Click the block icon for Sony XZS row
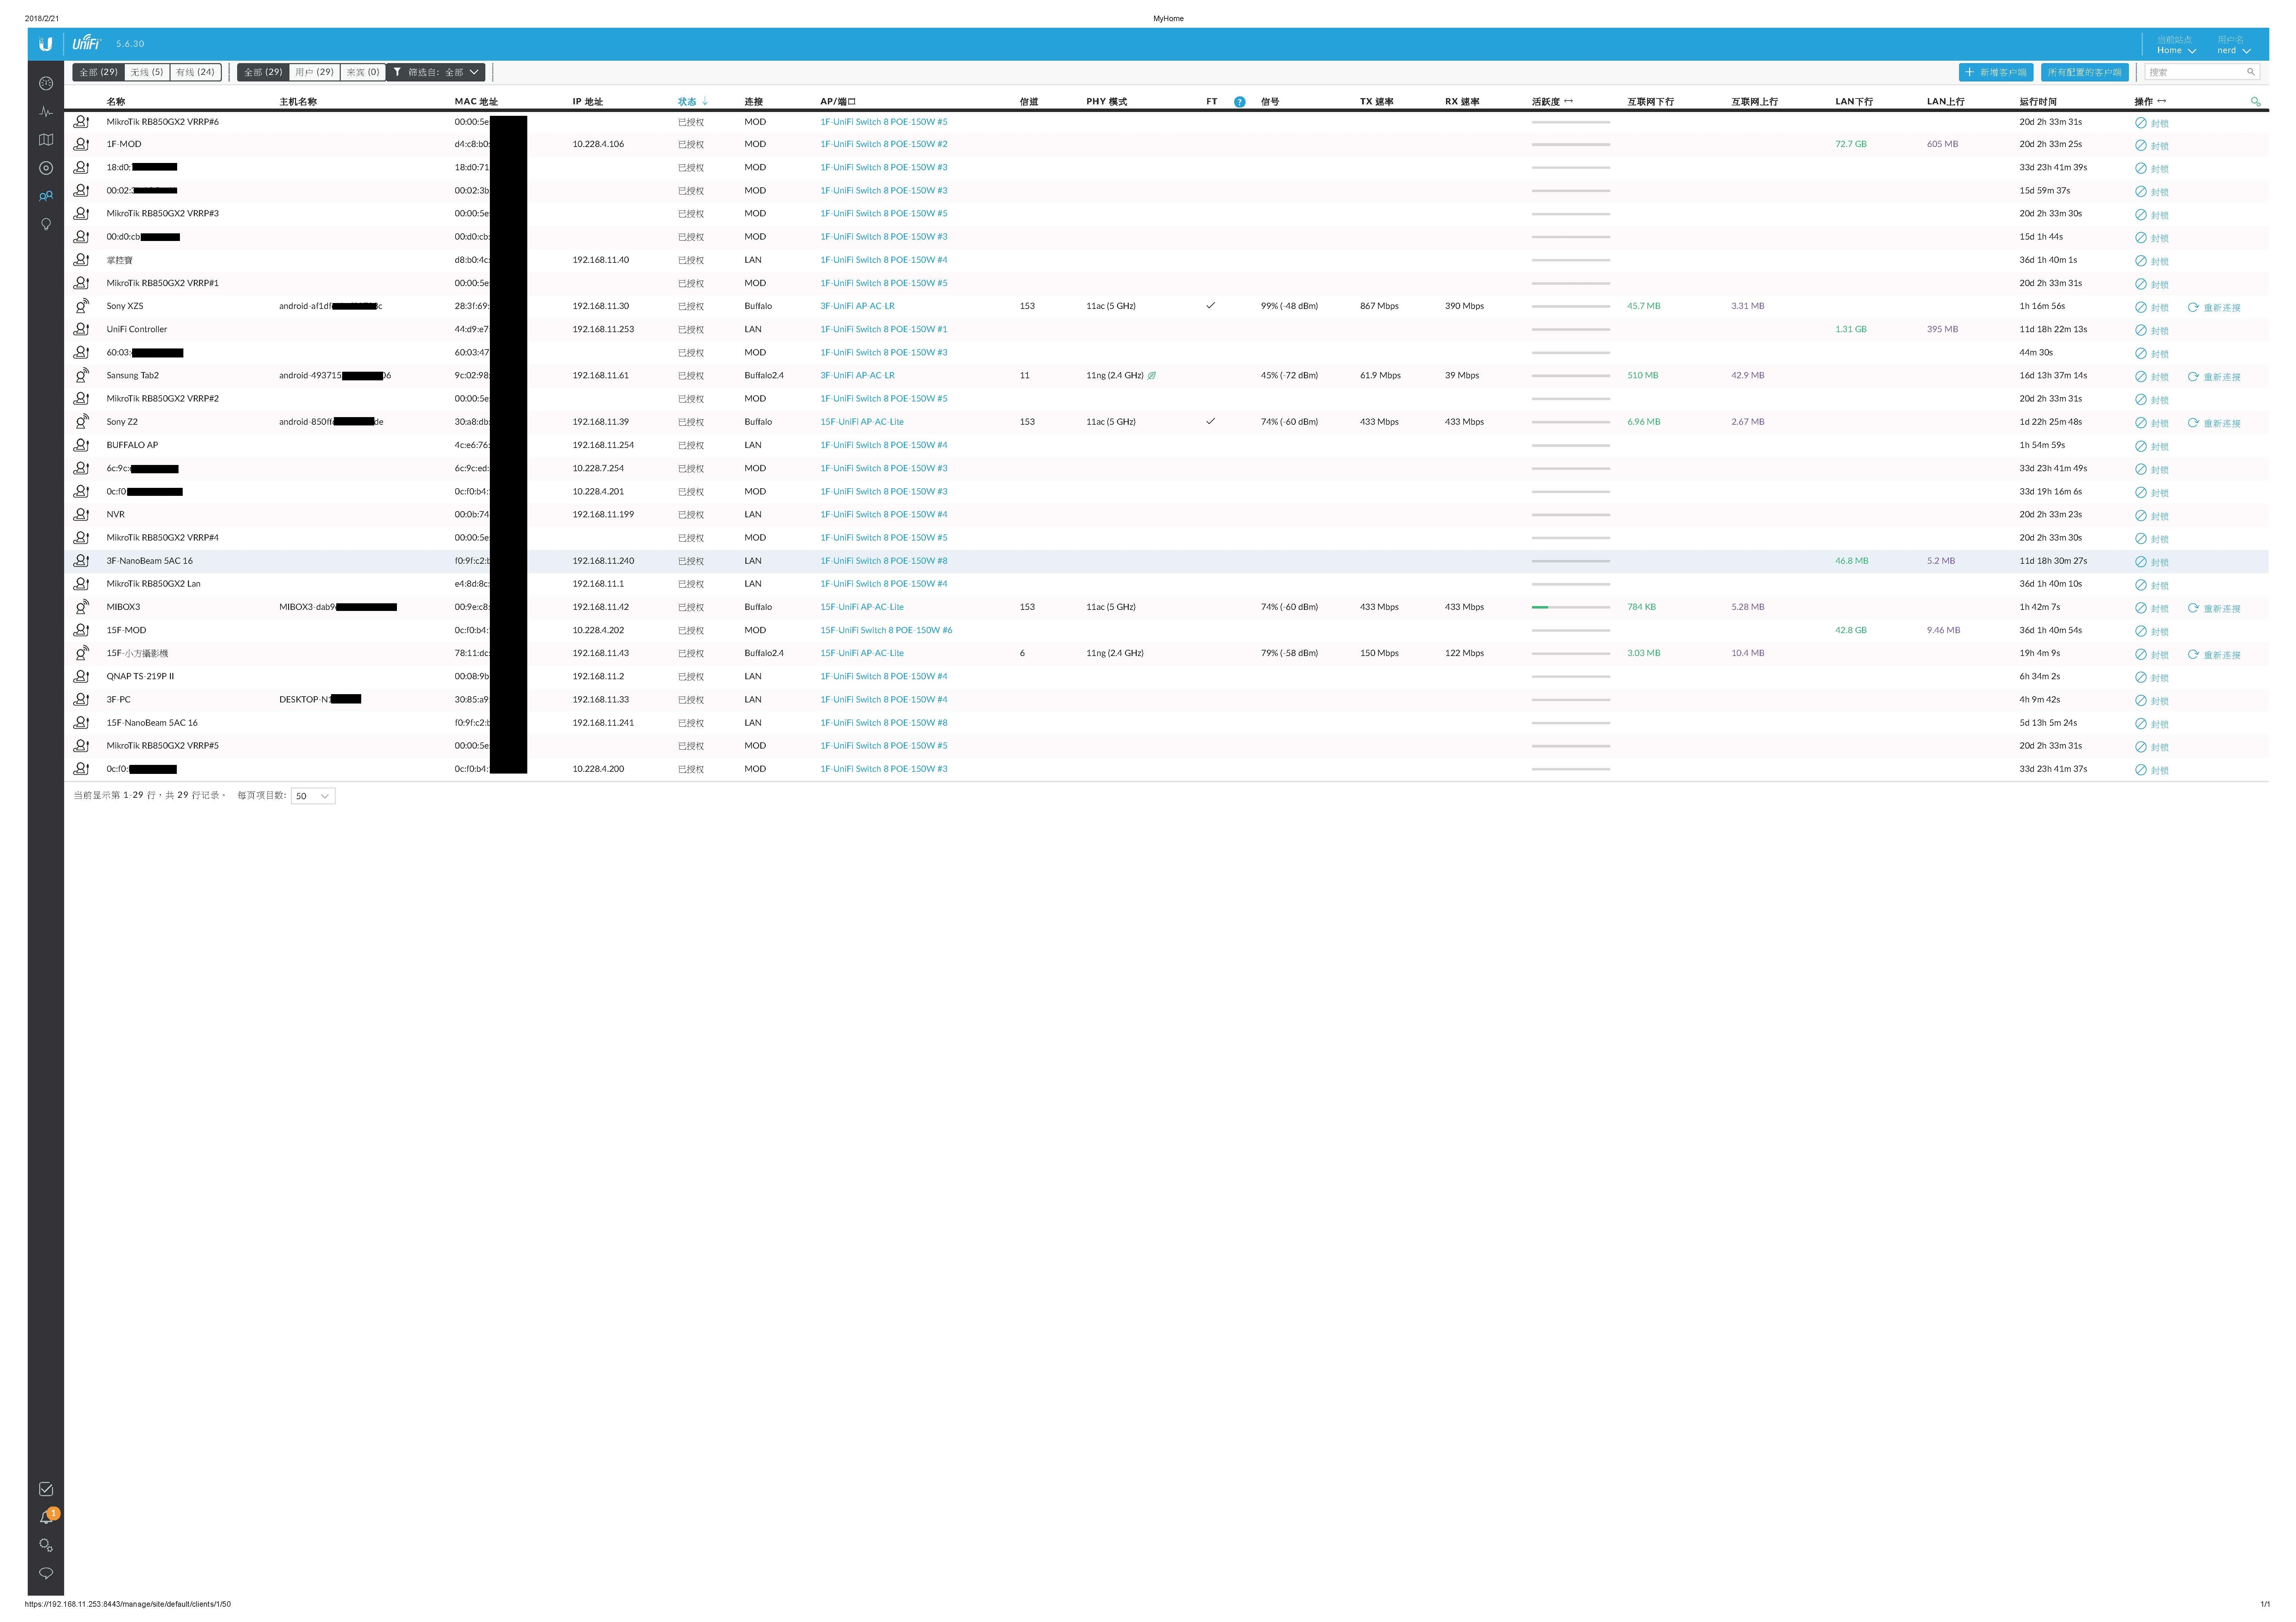 click(x=2141, y=307)
